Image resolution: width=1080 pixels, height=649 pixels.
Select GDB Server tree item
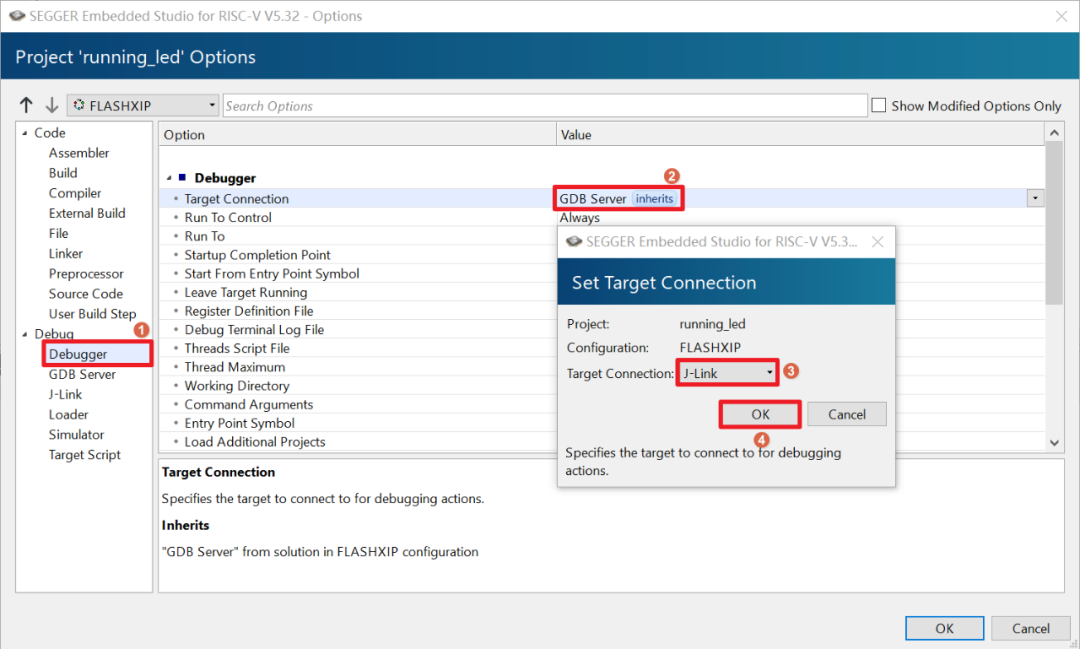(82, 374)
